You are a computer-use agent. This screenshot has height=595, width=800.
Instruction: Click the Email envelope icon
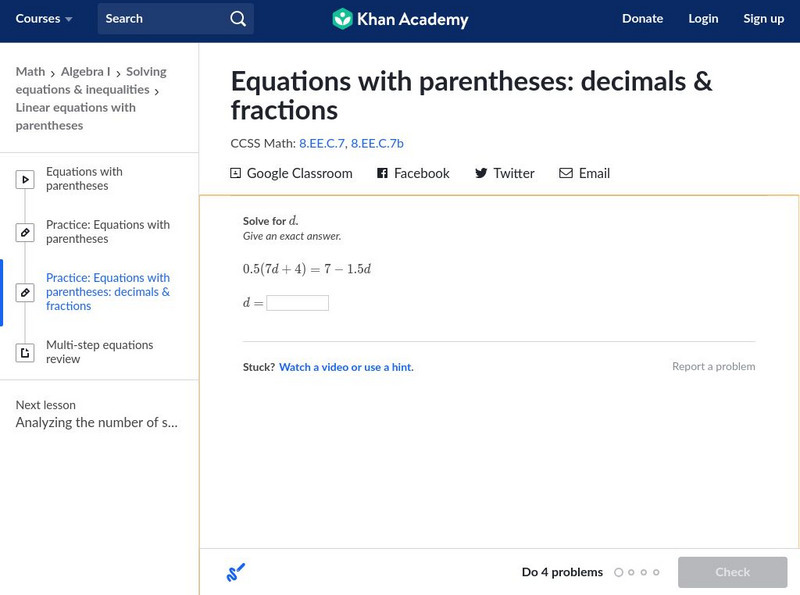coord(566,173)
